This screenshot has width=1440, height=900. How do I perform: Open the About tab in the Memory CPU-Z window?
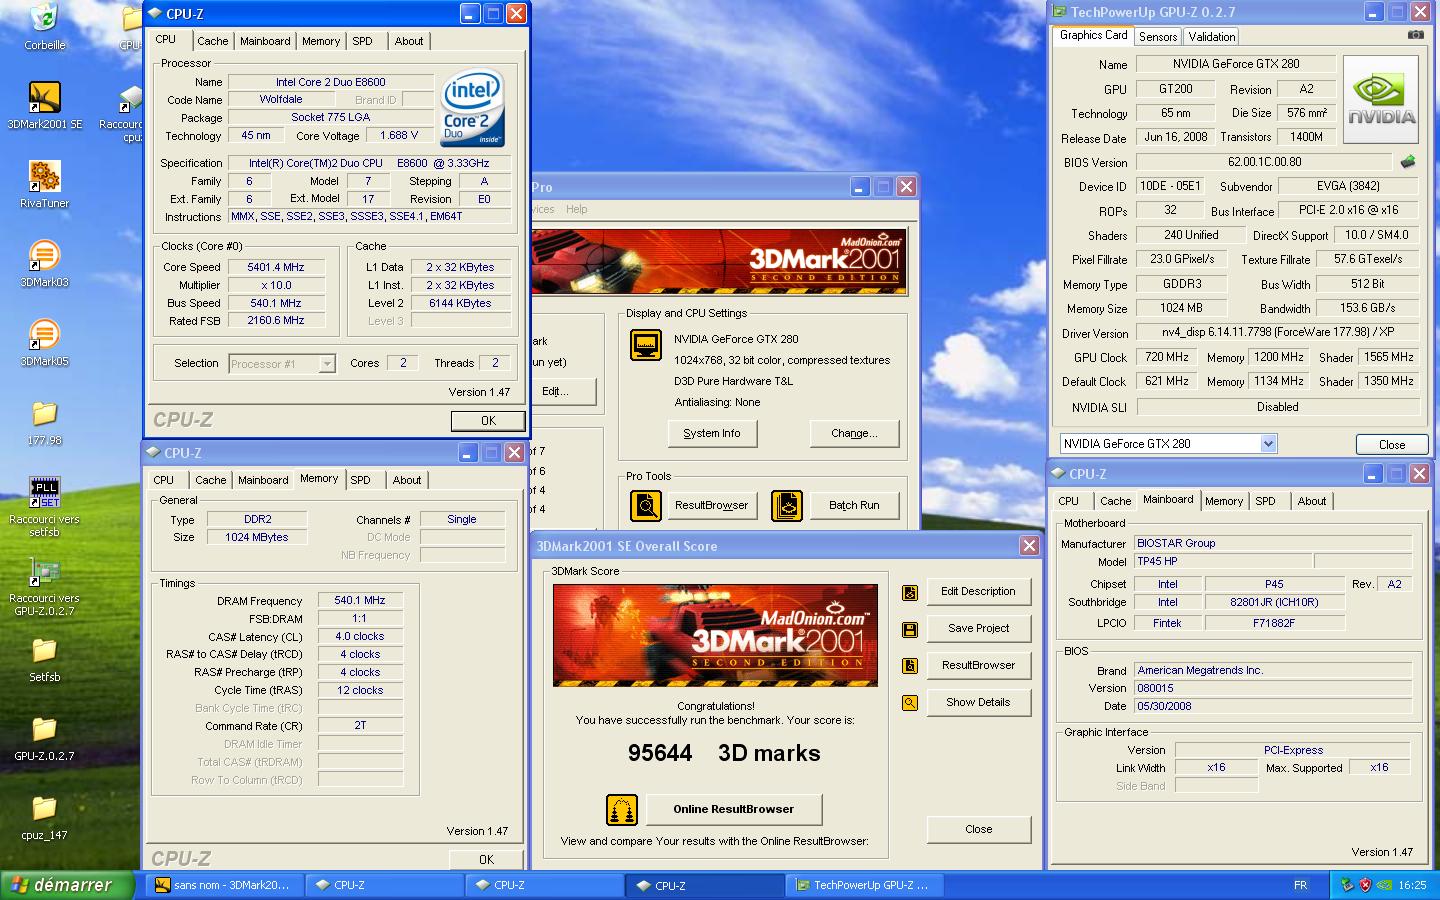[407, 480]
